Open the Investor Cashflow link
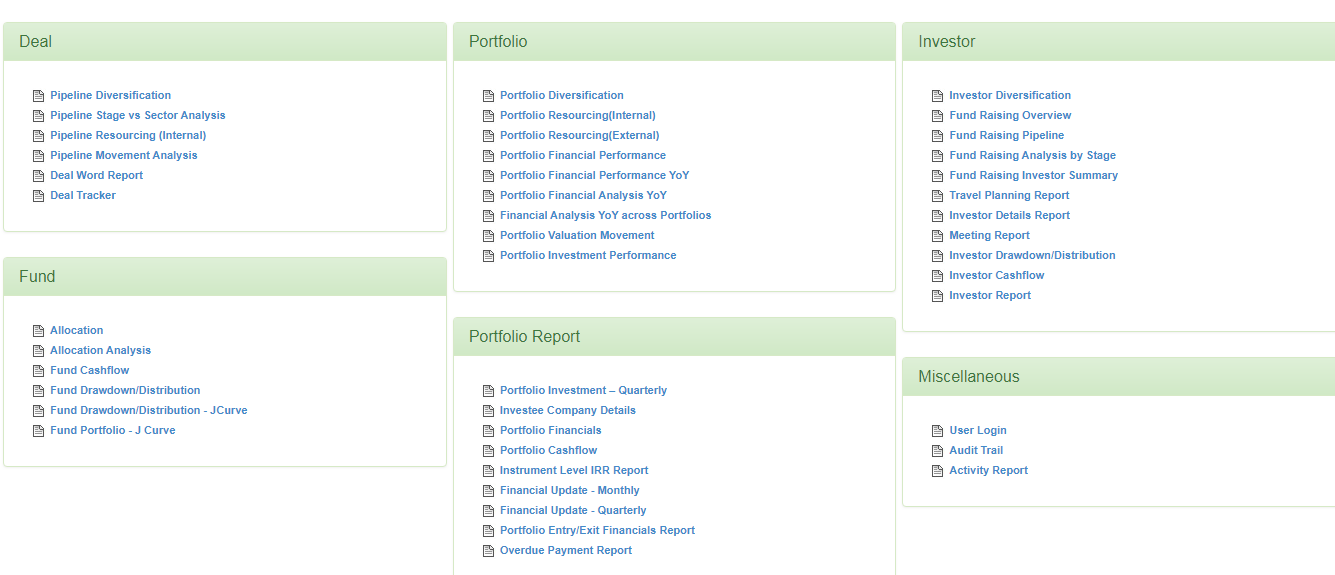Screen dimensions: 1335x575 tap(997, 275)
